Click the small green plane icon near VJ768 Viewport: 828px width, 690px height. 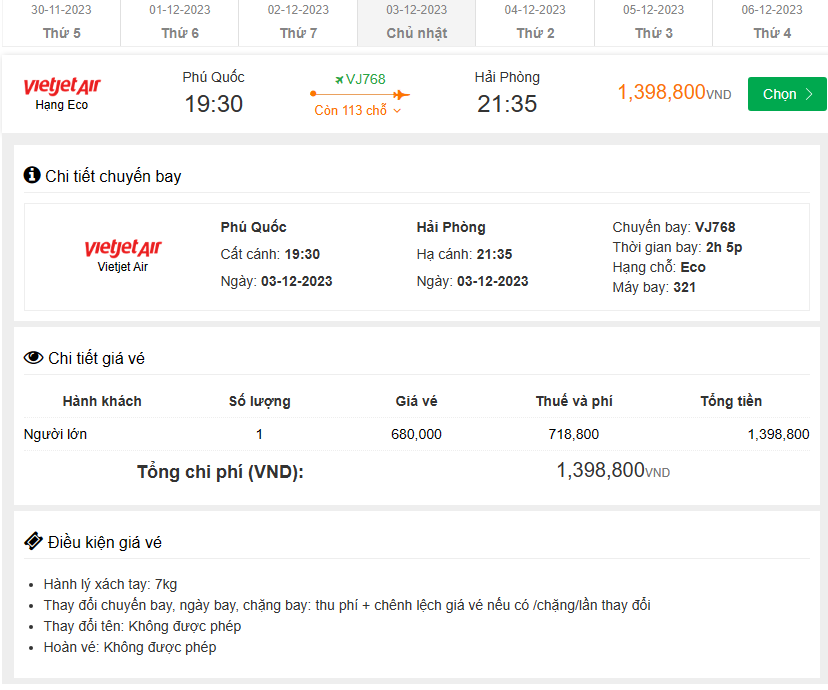[x=339, y=79]
